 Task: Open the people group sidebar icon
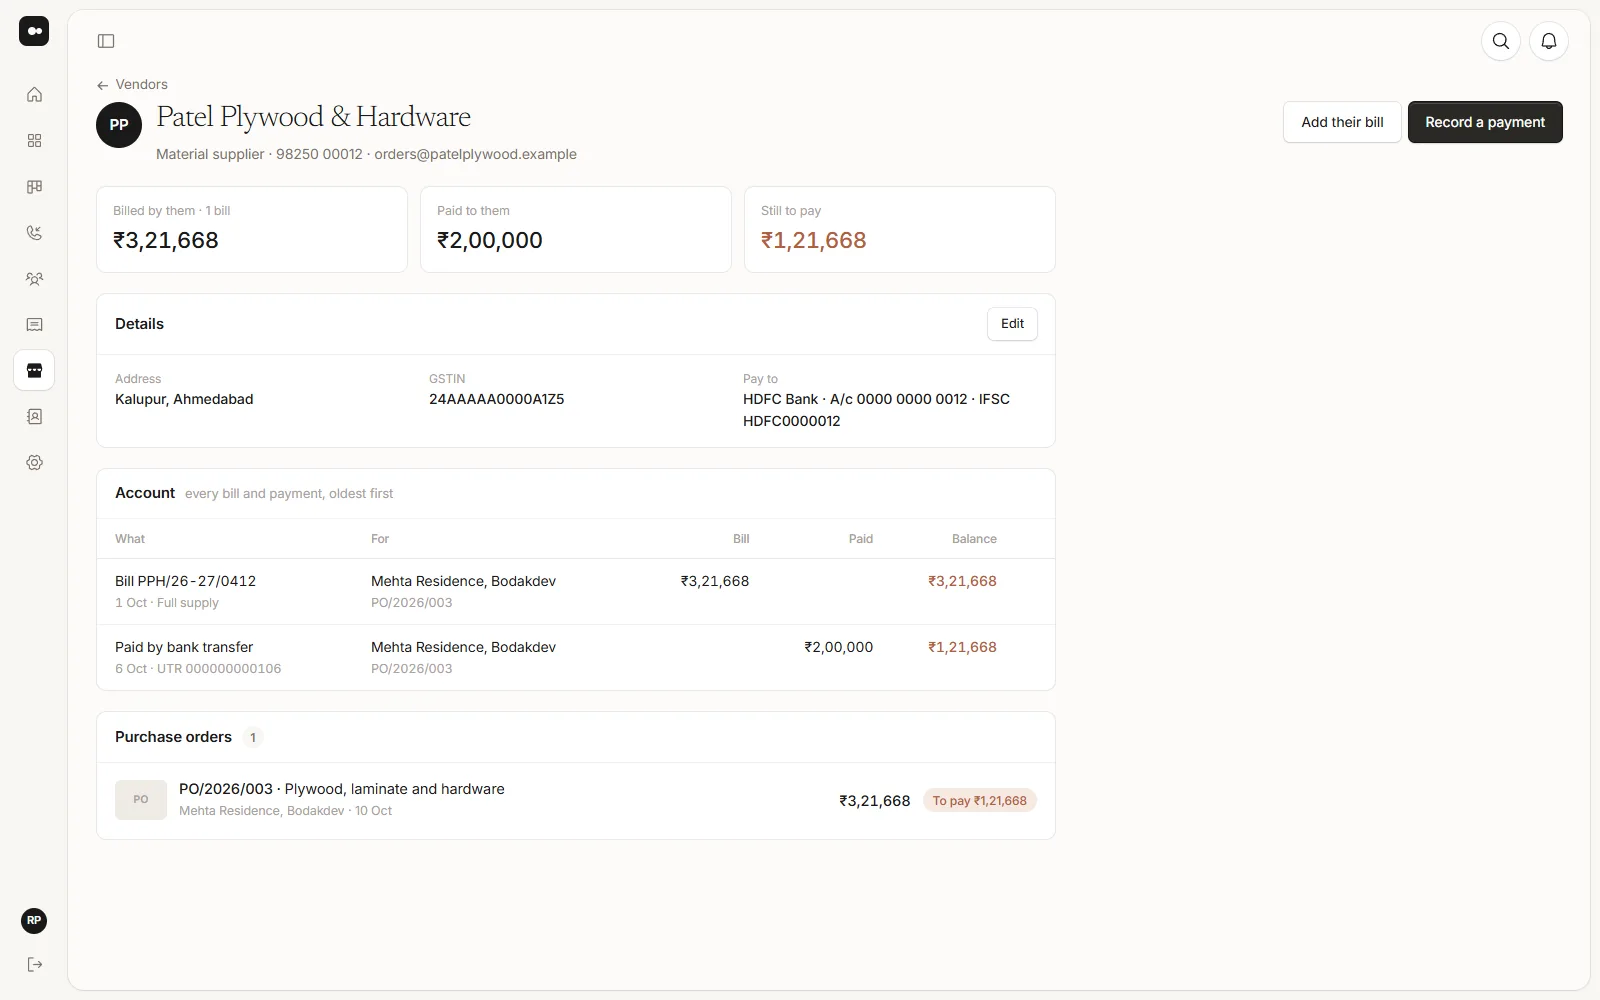[34, 279]
